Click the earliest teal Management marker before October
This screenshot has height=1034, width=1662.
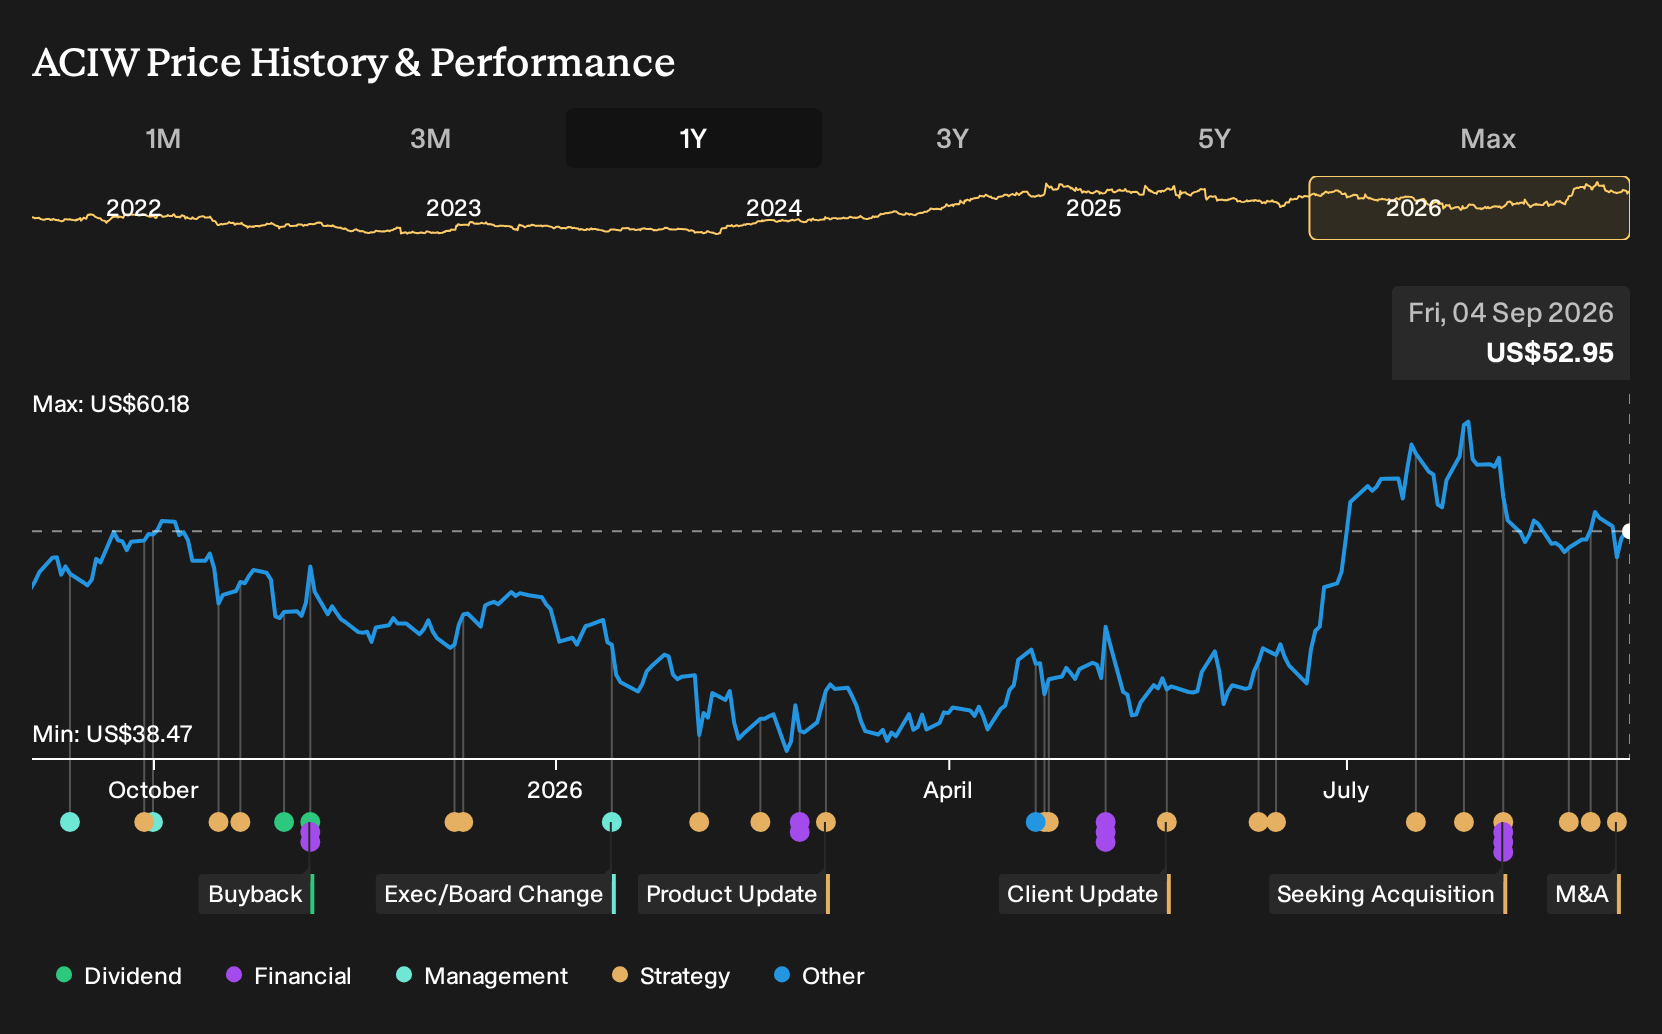tap(70, 822)
